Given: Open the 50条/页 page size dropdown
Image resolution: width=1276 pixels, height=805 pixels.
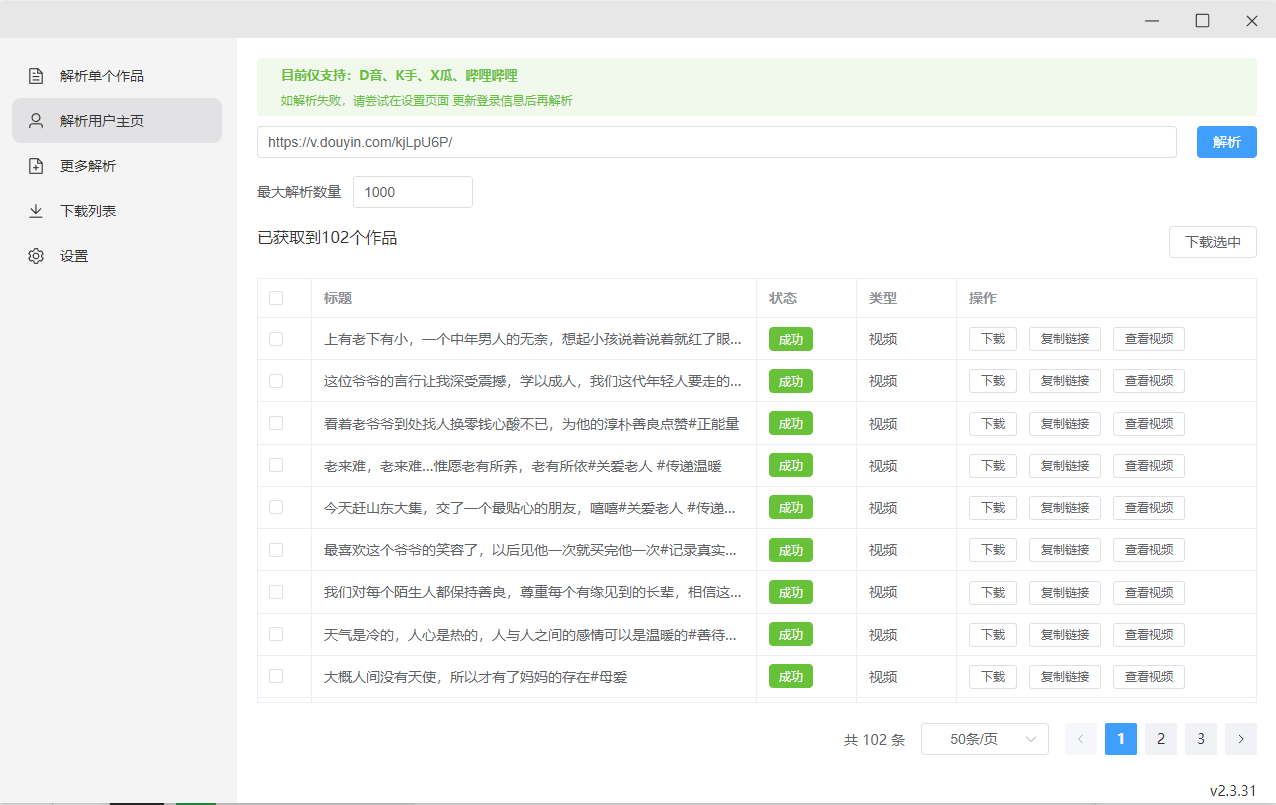Looking at the screenshot, I should (x=984, y=739).
